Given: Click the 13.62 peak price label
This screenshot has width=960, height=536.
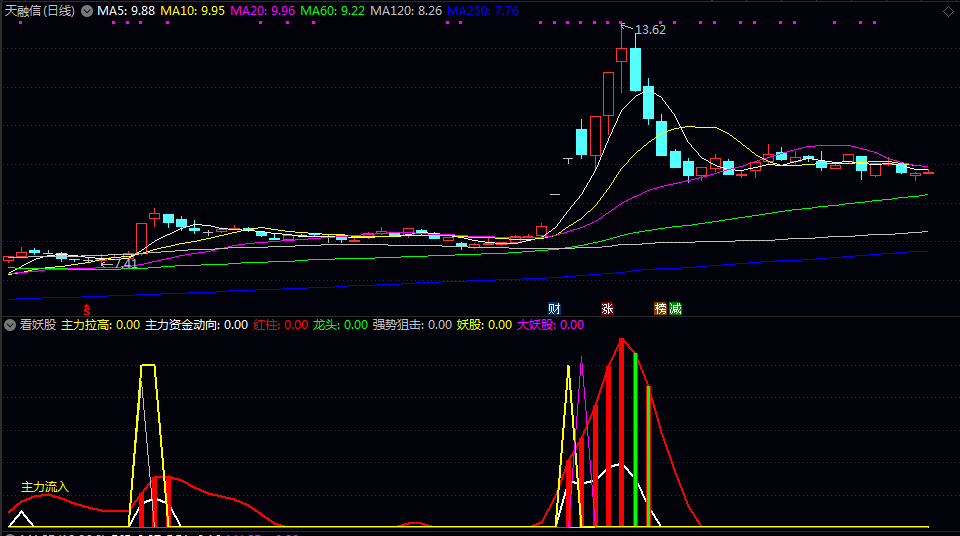Looking at the screenshot, I should point(650,30).
